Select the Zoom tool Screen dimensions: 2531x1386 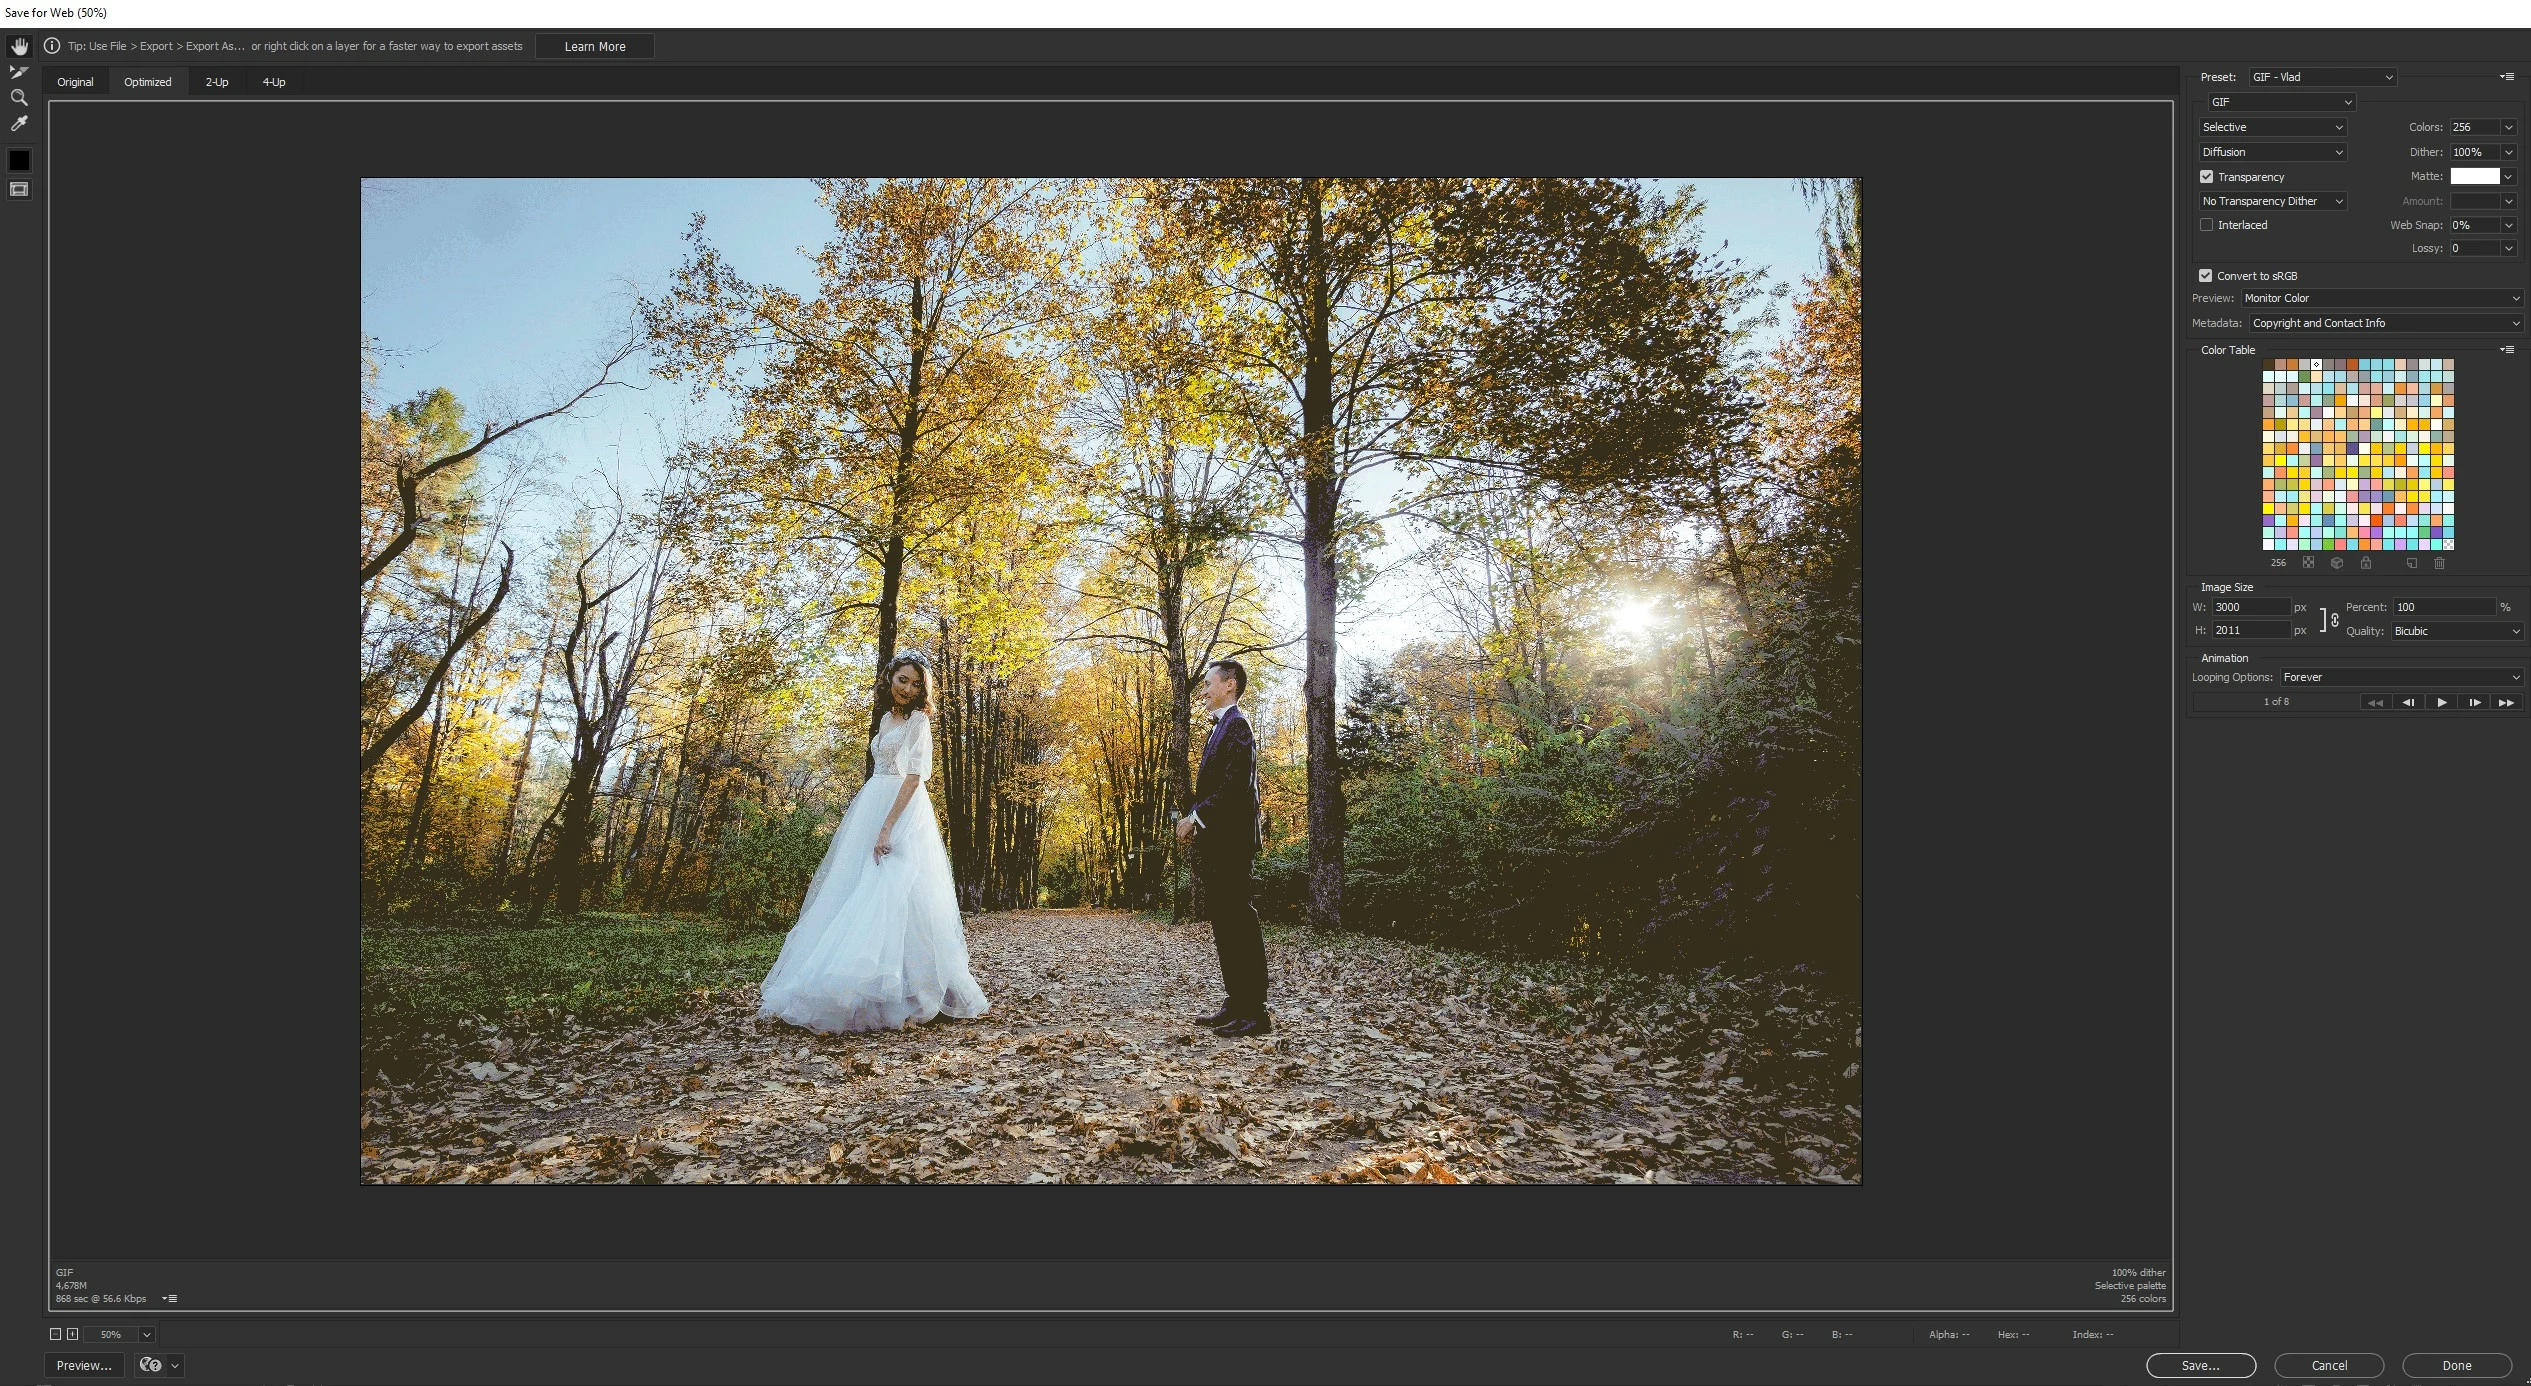[x=18, y=98]
